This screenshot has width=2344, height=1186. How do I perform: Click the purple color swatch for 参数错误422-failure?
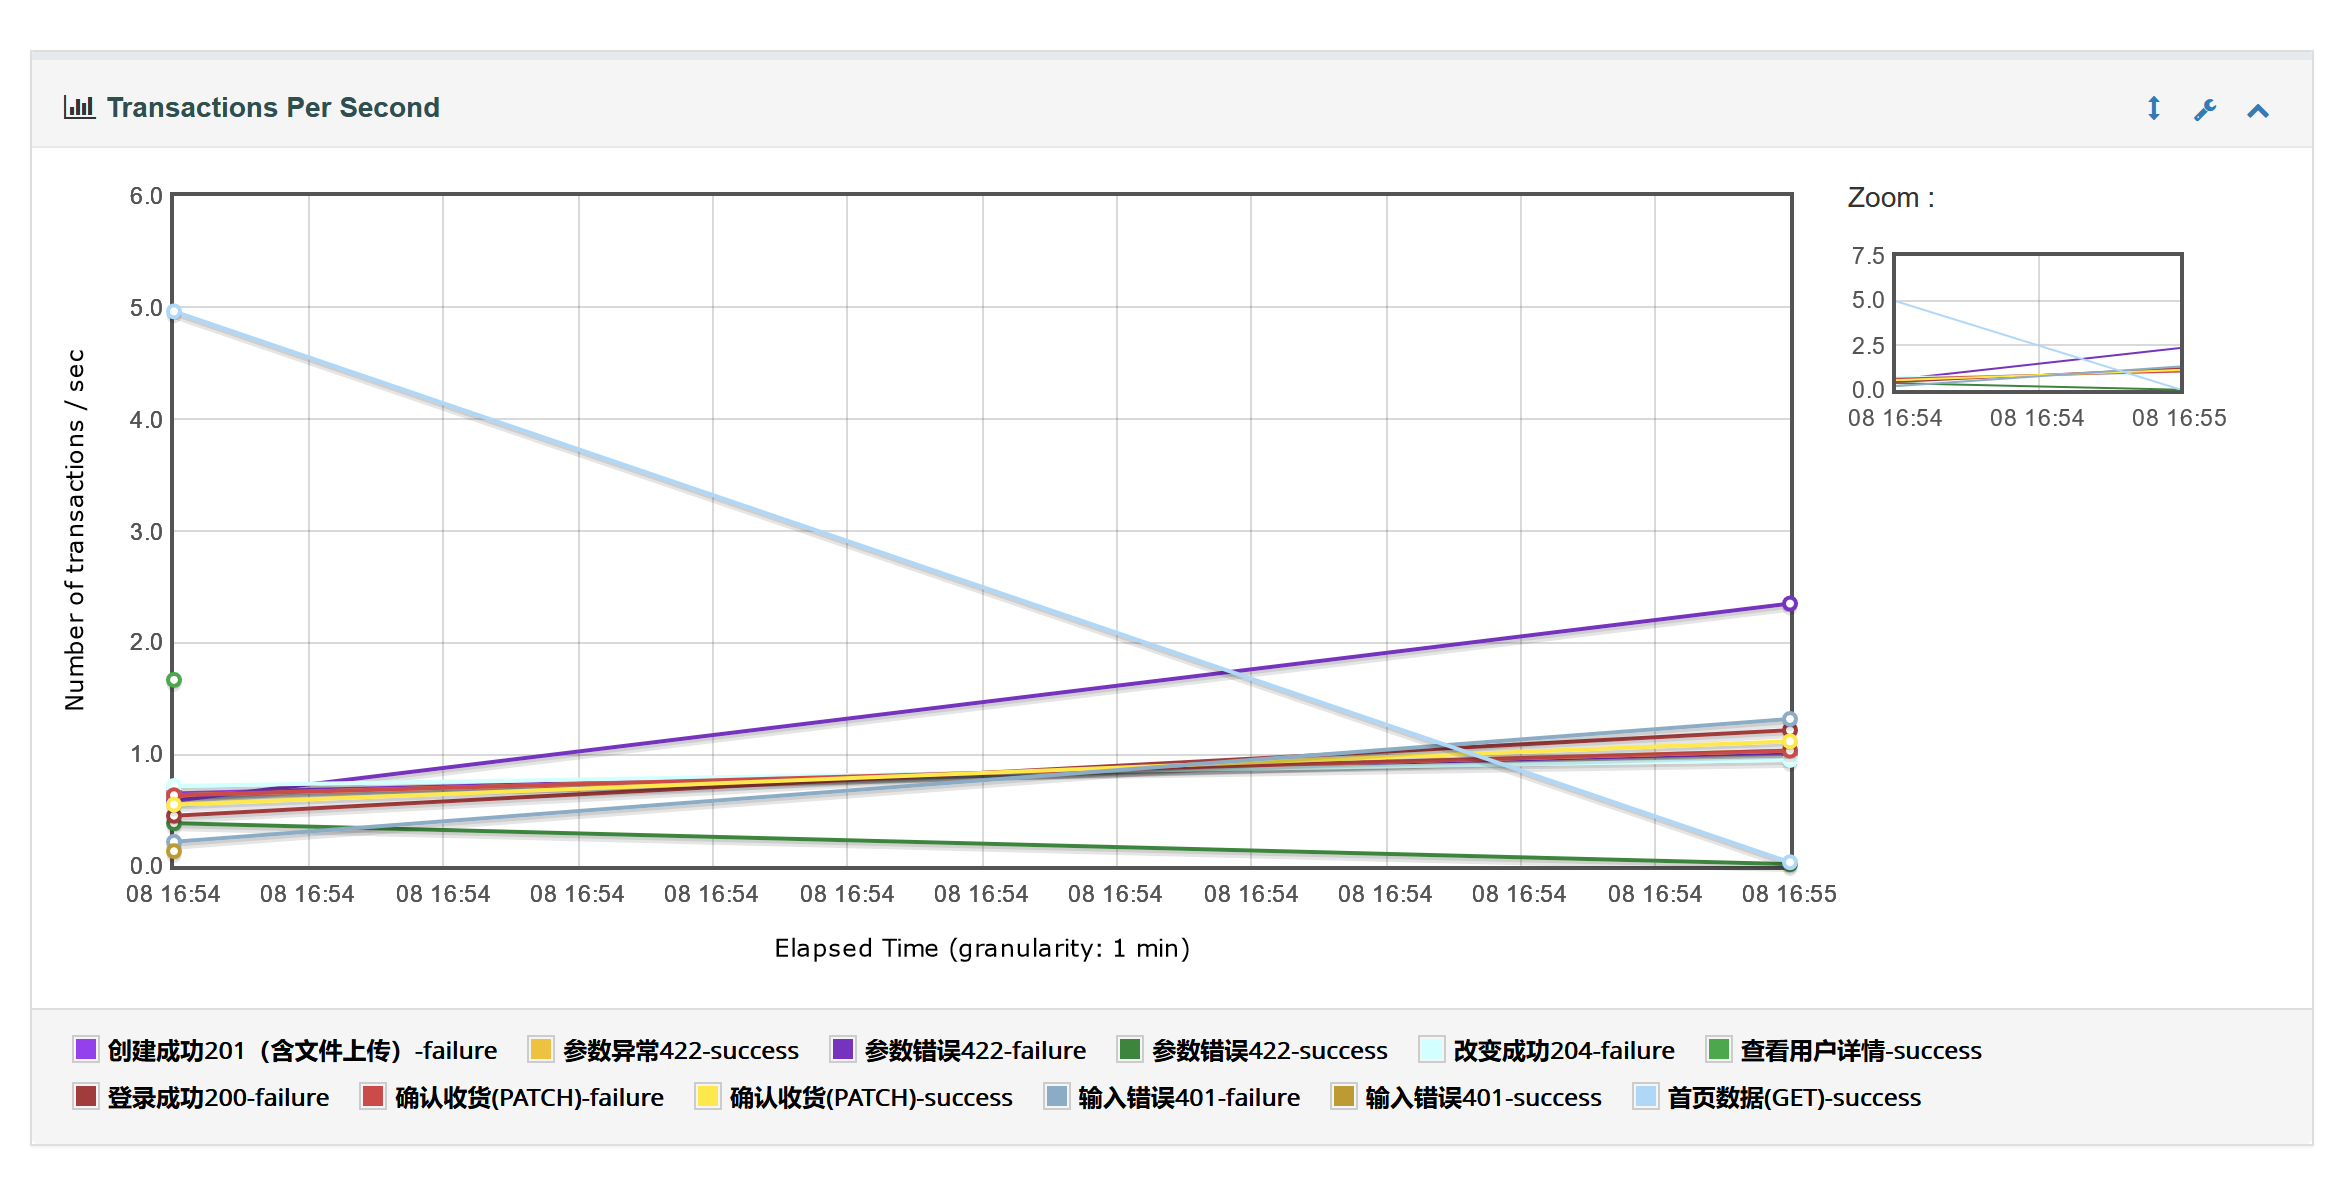(840, 1050)
